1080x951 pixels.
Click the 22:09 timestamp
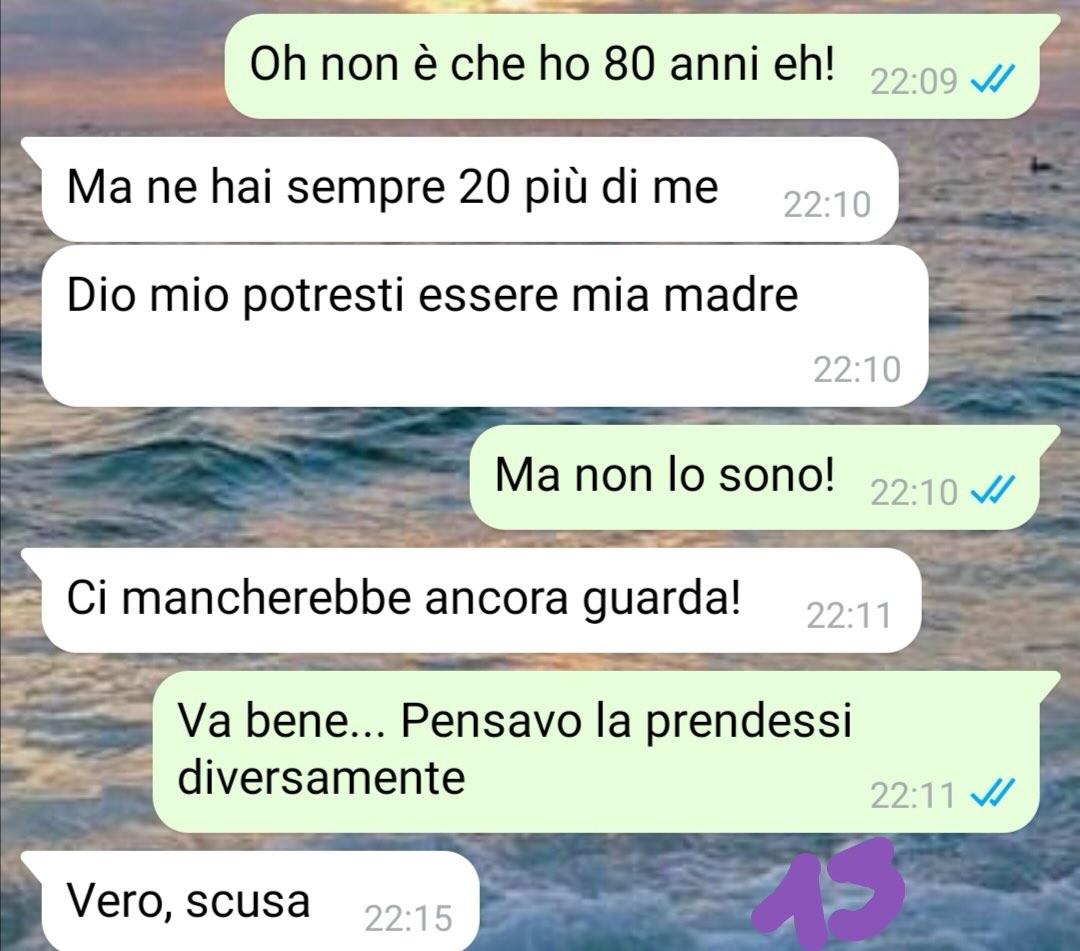[x=914, y=81]
